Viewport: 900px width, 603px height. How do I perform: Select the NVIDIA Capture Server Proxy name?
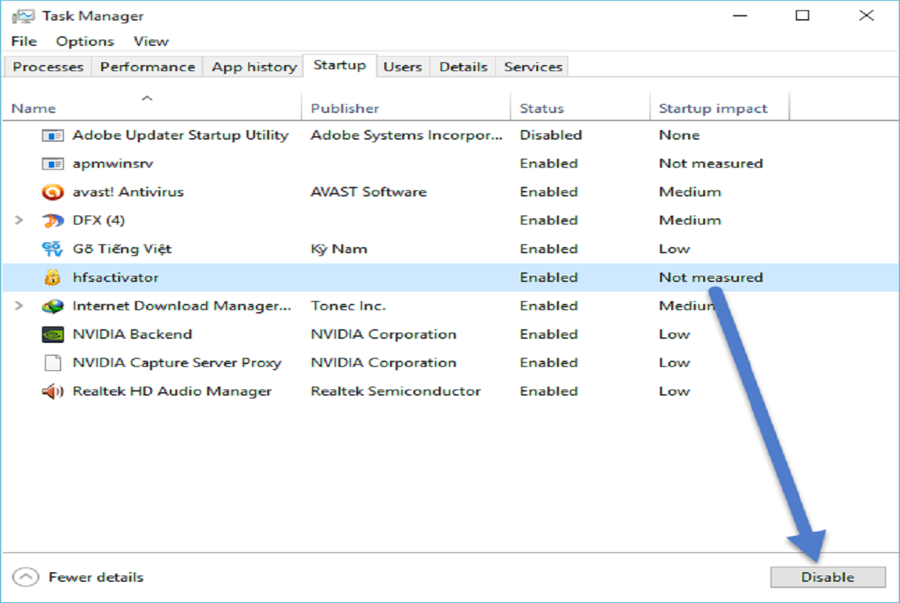click(x=177, y=363)
